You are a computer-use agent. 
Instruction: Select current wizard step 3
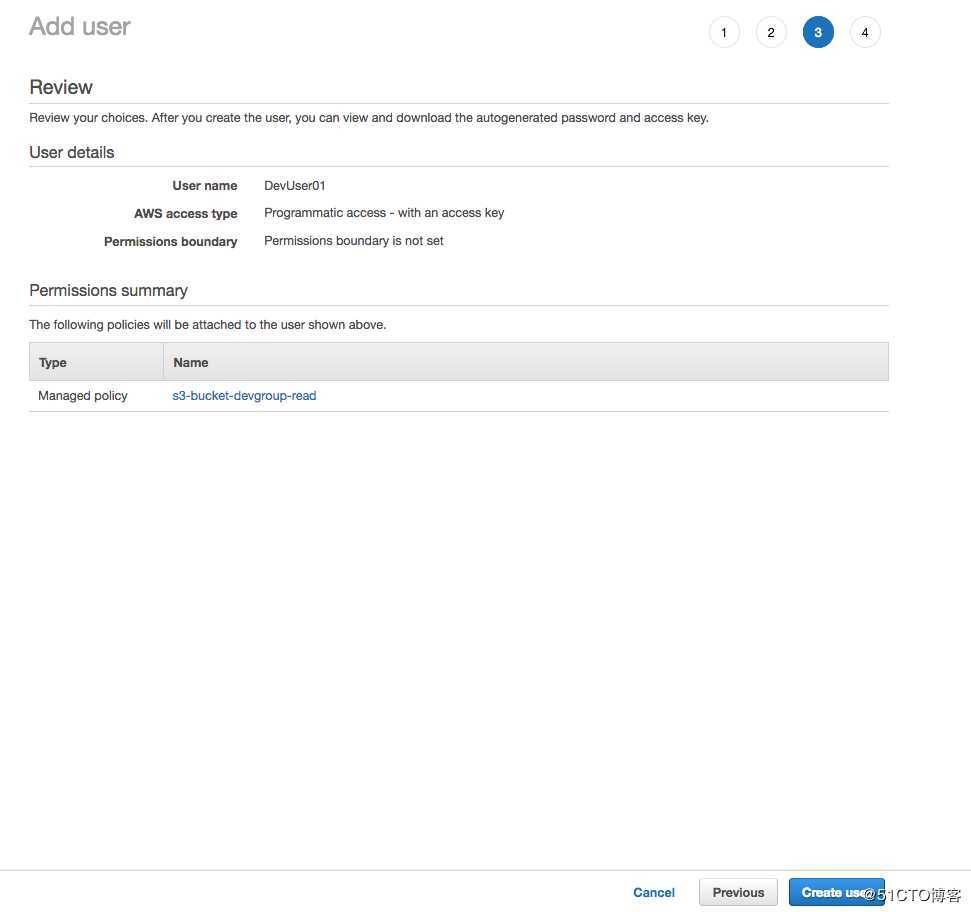(x=818, y=32)
